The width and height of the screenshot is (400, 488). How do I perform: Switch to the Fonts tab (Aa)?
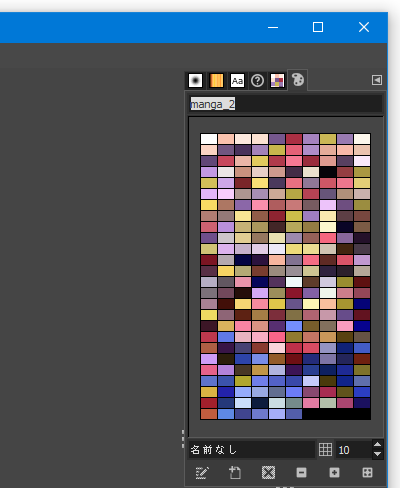pyautogui.click(x=237, y=81)
